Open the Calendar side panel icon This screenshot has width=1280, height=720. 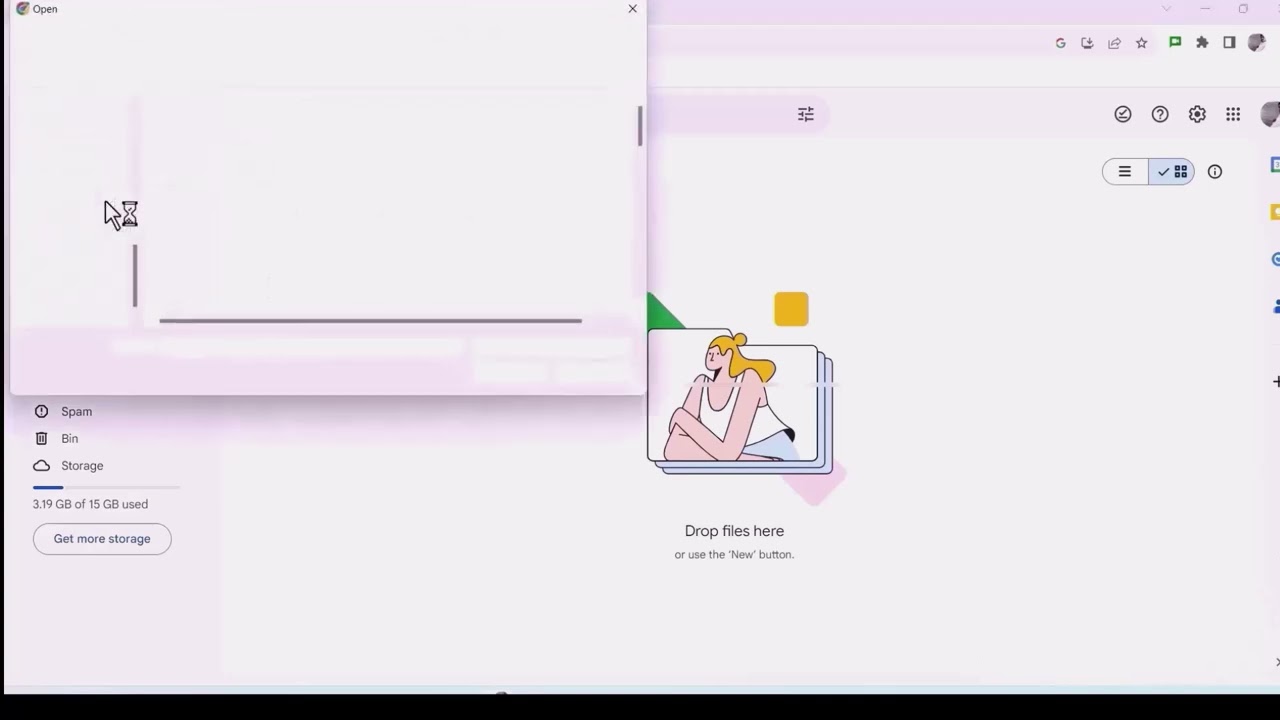(1275, 164)
